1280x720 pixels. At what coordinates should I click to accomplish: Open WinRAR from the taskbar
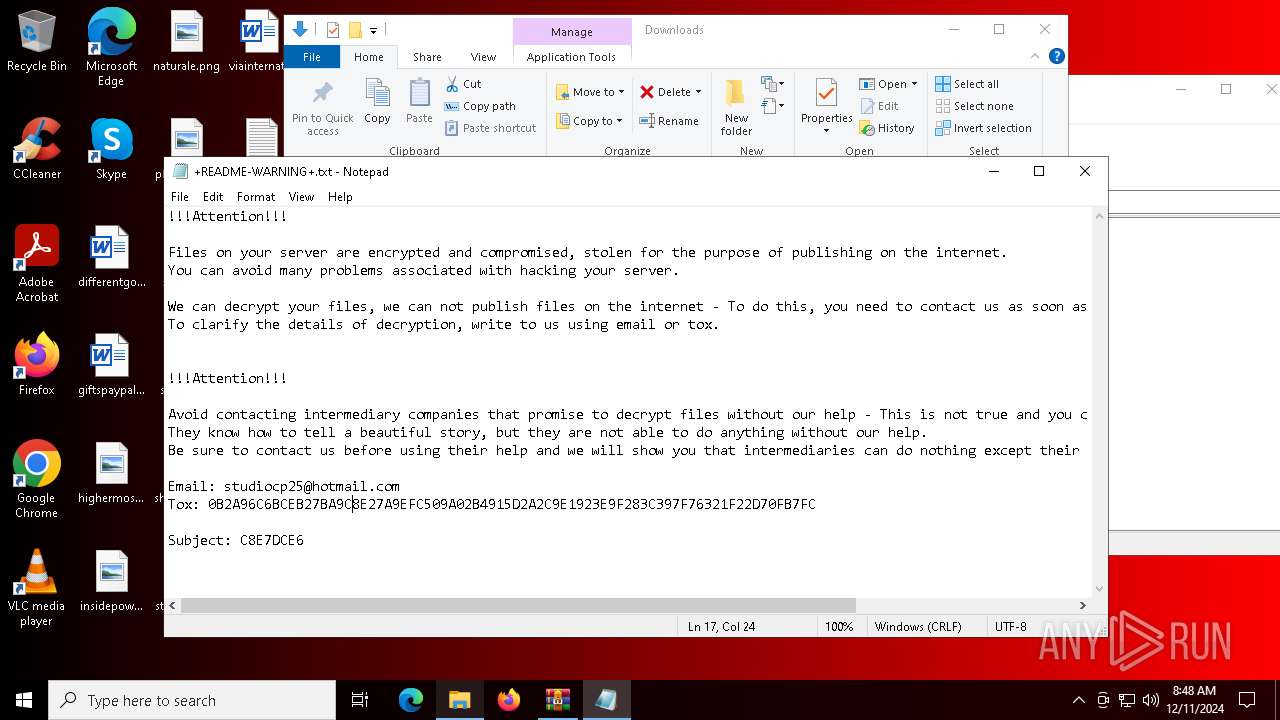click(x=557, y=700)
